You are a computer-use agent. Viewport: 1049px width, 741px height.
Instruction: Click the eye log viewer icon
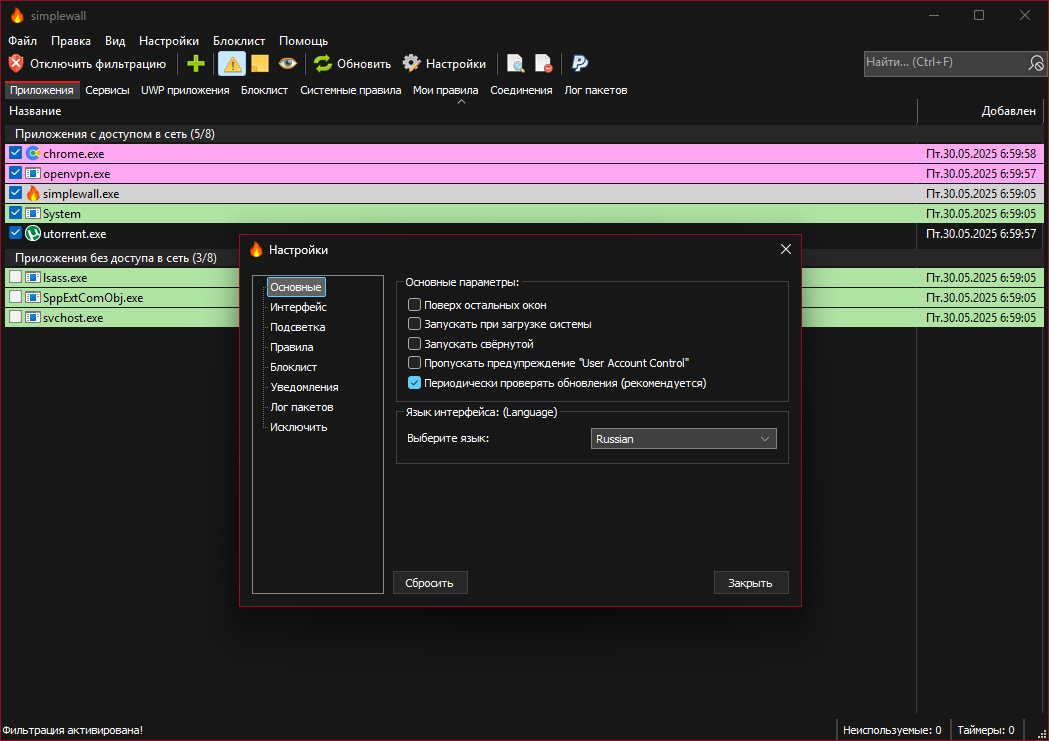point(288,64)
